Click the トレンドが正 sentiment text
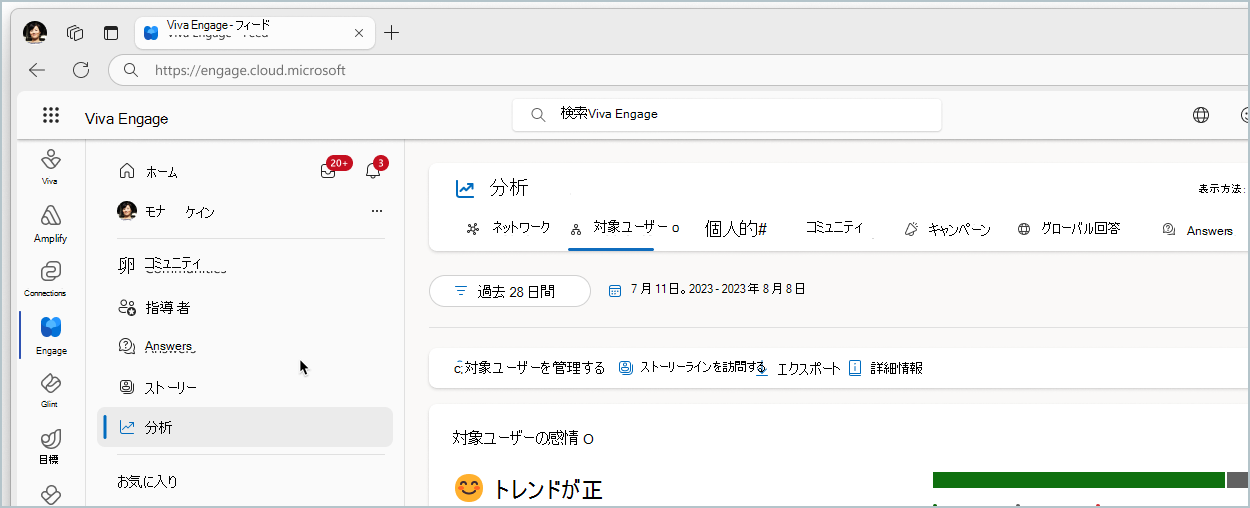 point(548,489)
